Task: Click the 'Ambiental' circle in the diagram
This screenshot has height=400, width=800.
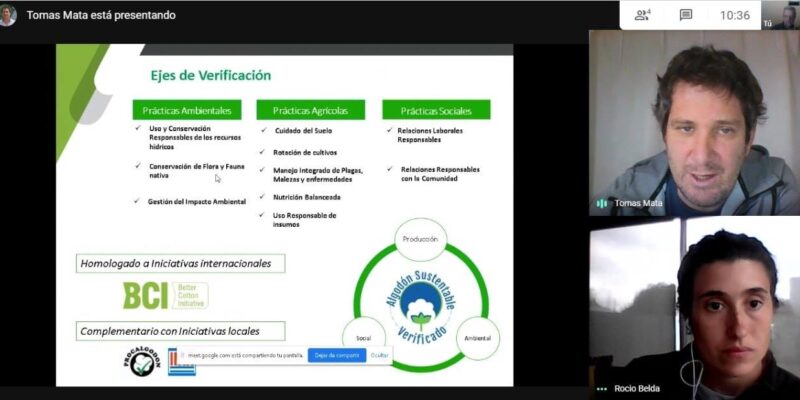Action: (478, 338)
